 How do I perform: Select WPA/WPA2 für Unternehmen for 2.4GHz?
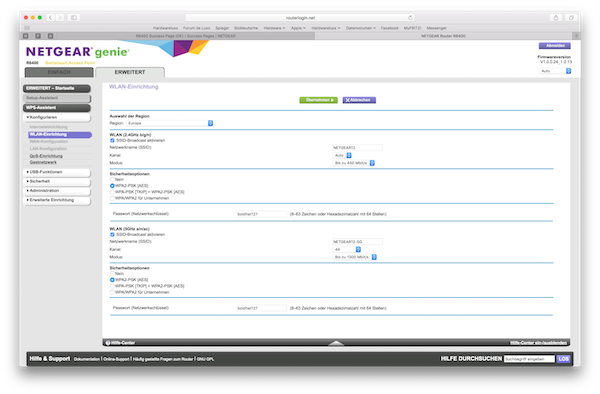pyautogui.click(x=112, y=198)
